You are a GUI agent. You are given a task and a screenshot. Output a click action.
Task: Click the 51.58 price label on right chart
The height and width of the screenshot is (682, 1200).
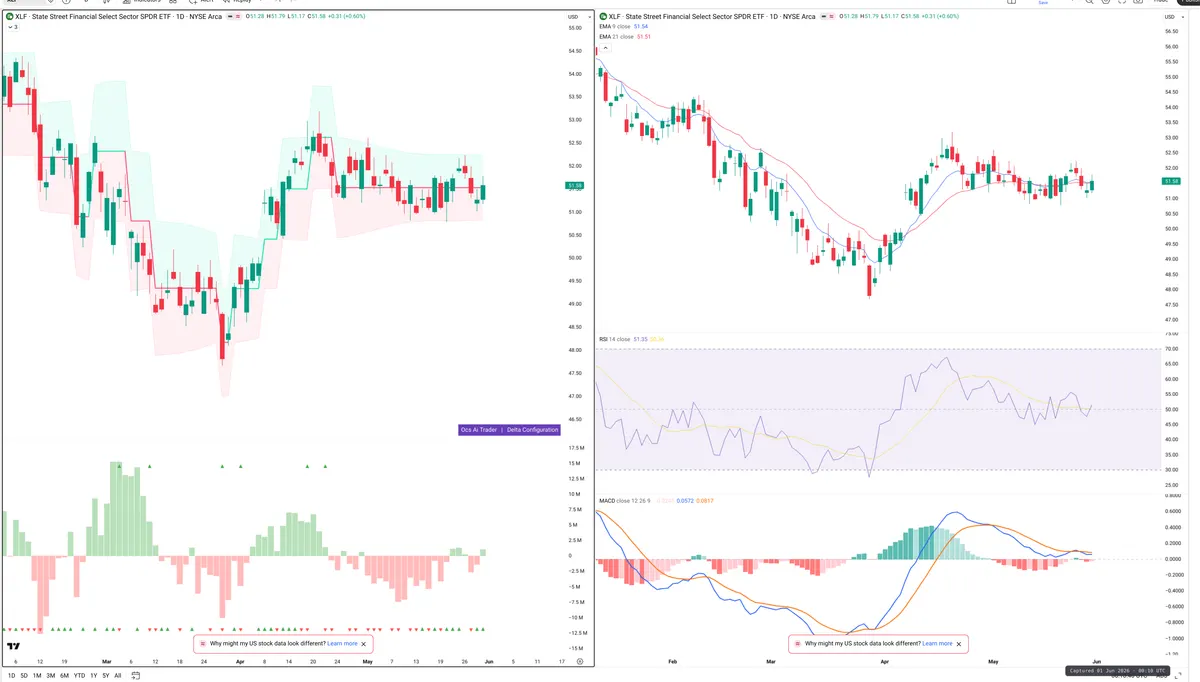tap(1173, 181)
